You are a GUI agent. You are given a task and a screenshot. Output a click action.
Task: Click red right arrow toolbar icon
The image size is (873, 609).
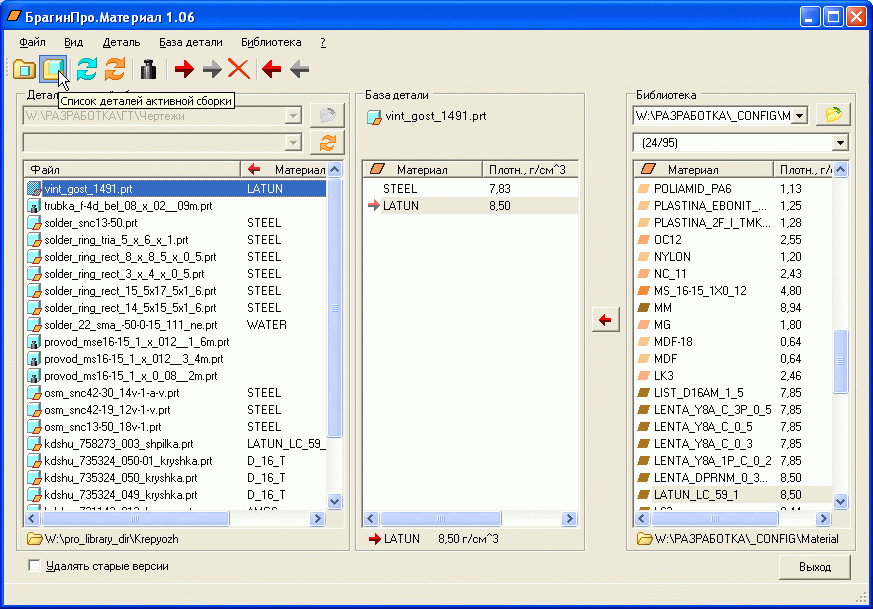point(184,70)
